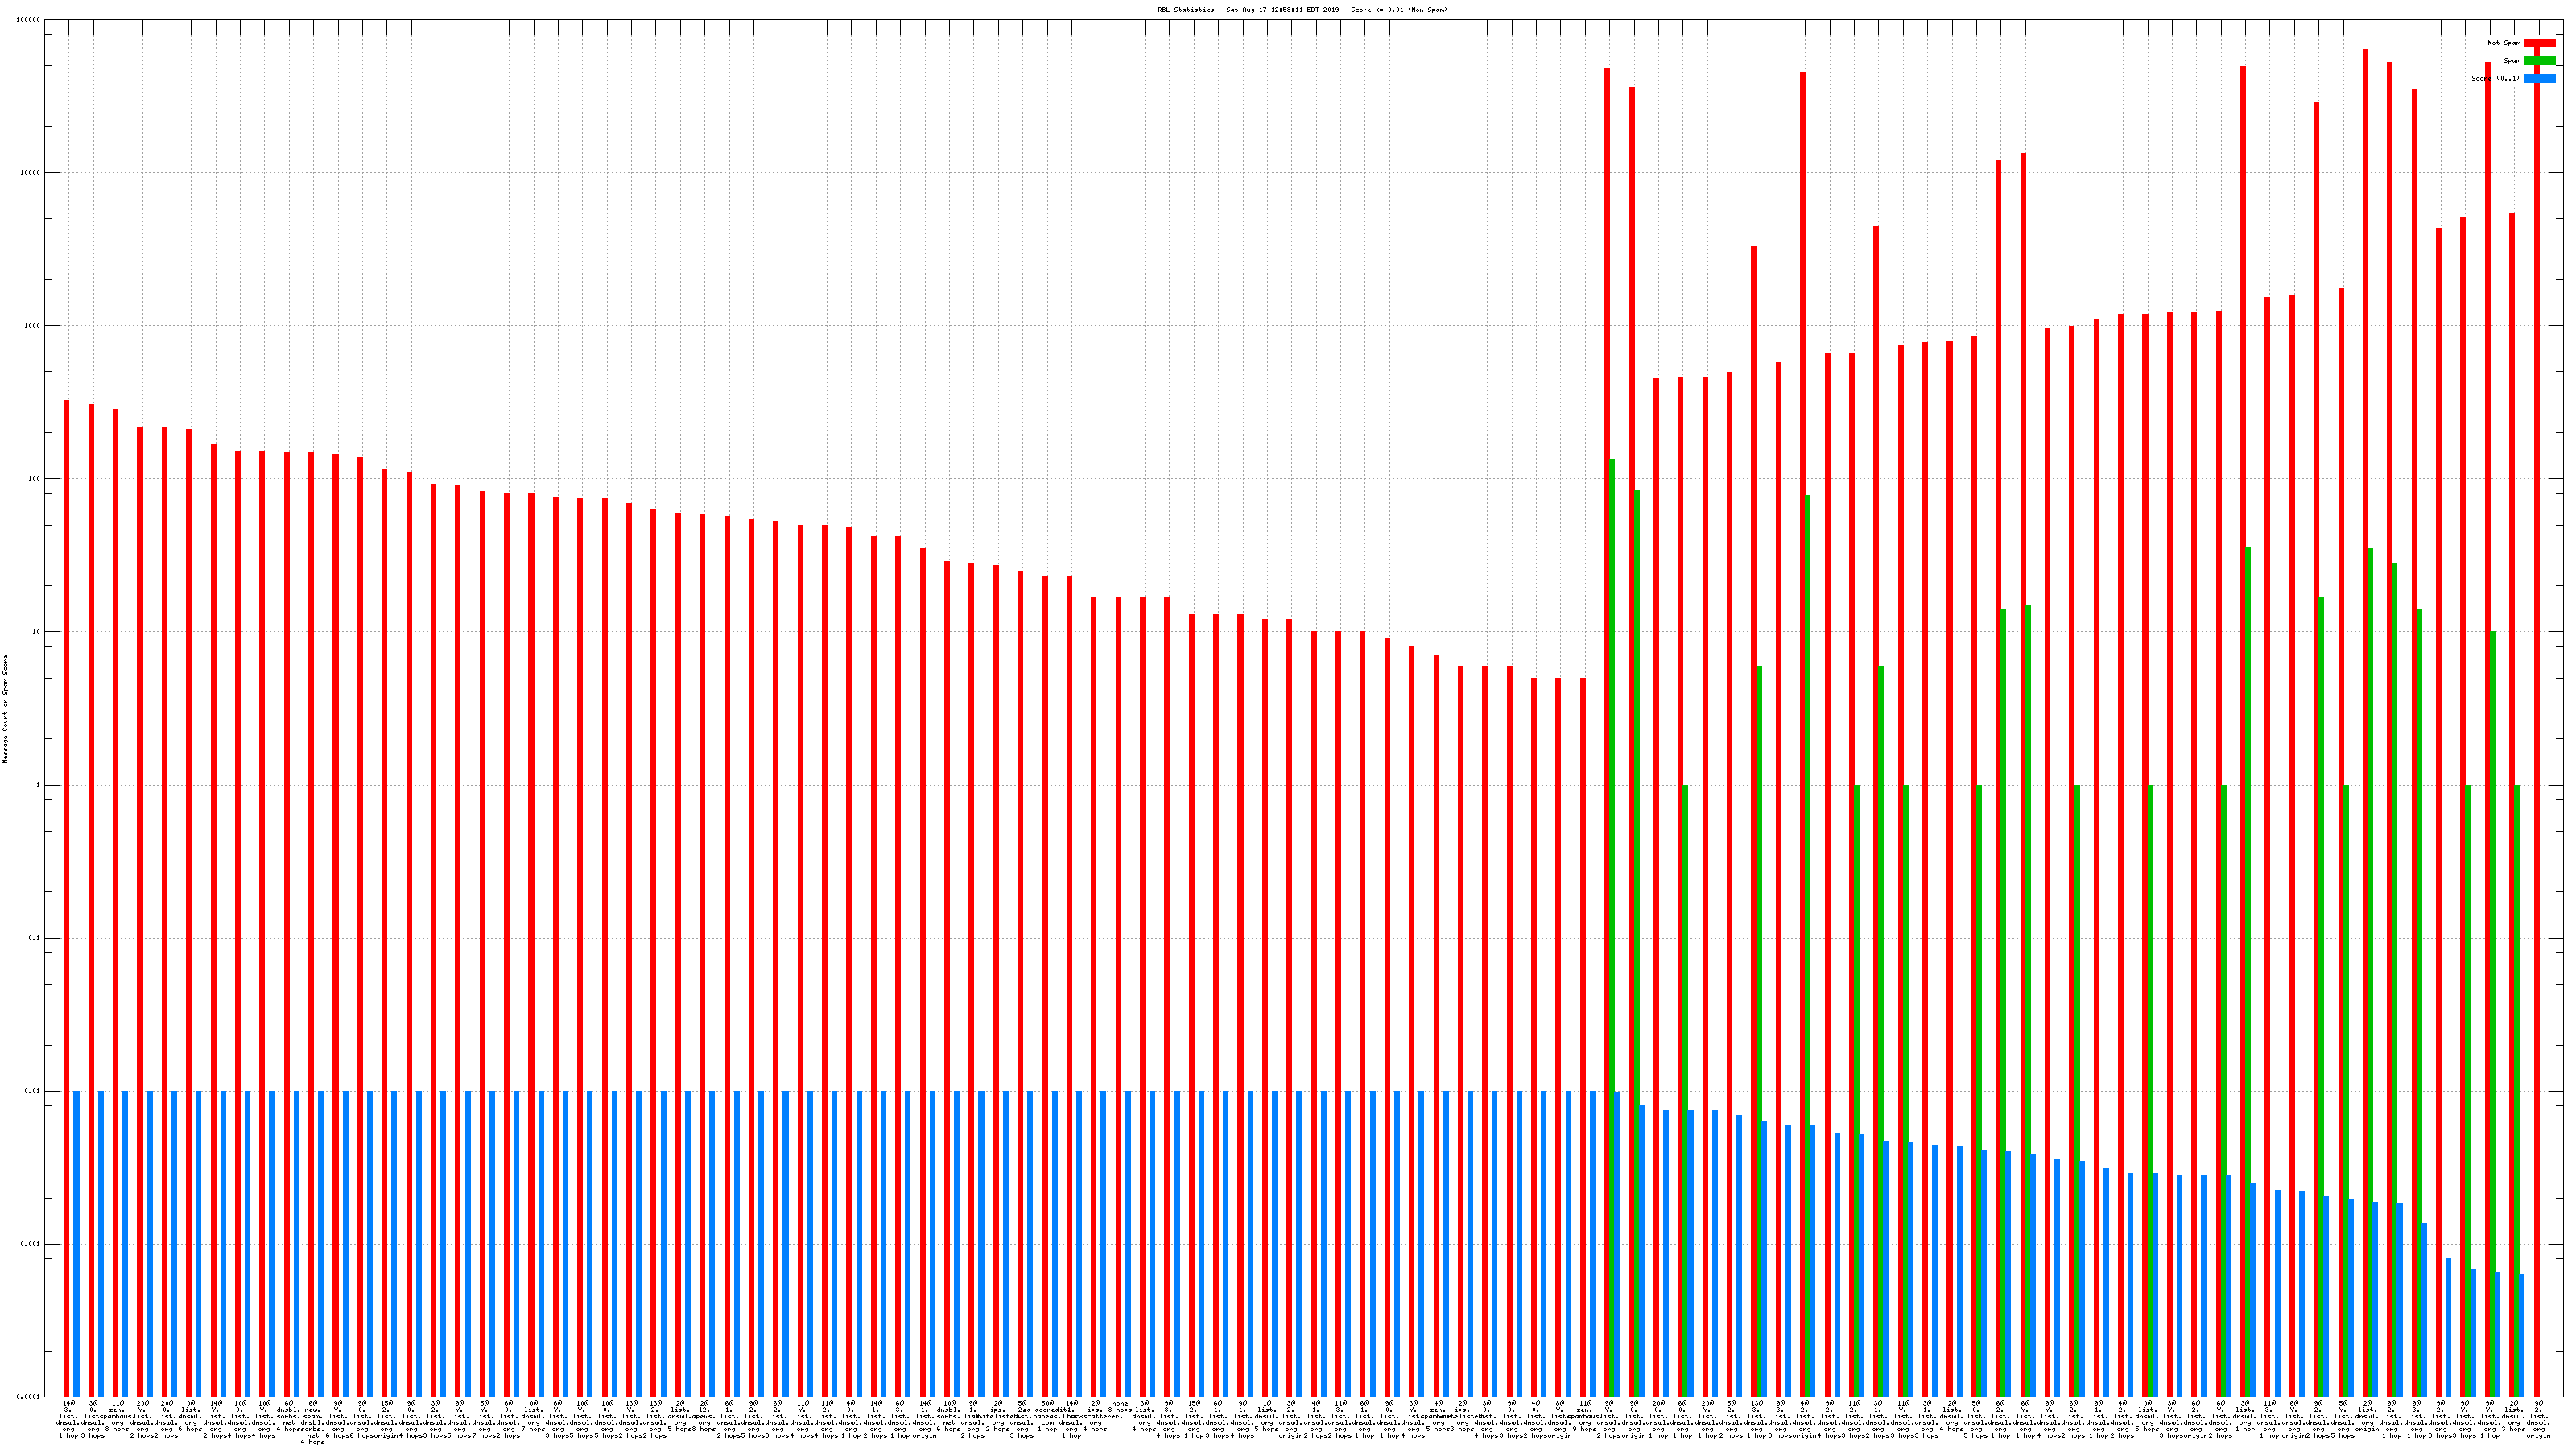2576x1449 pixels.
Task: Click the 'Not Spam' legend label
Action: 2504,43
